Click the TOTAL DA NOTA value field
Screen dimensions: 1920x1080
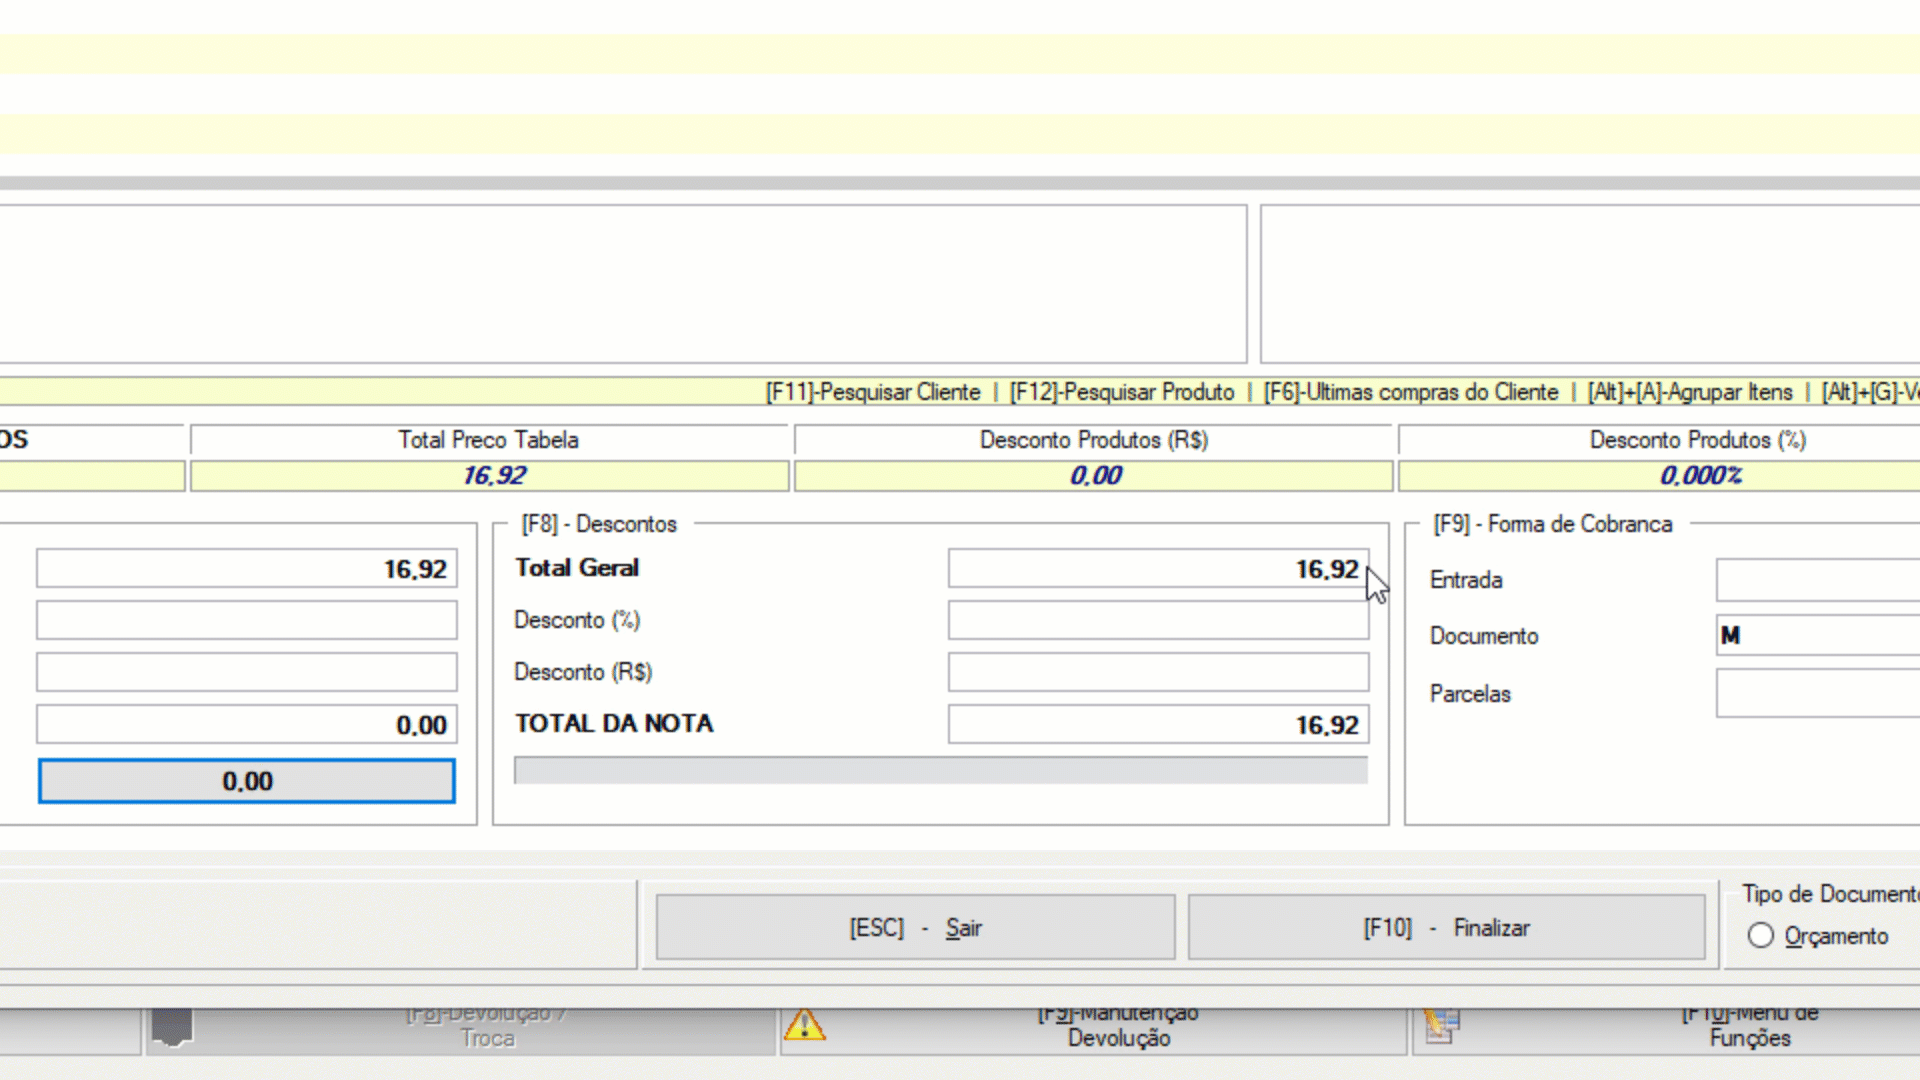pyautogui.click(x=1158, y=724)
